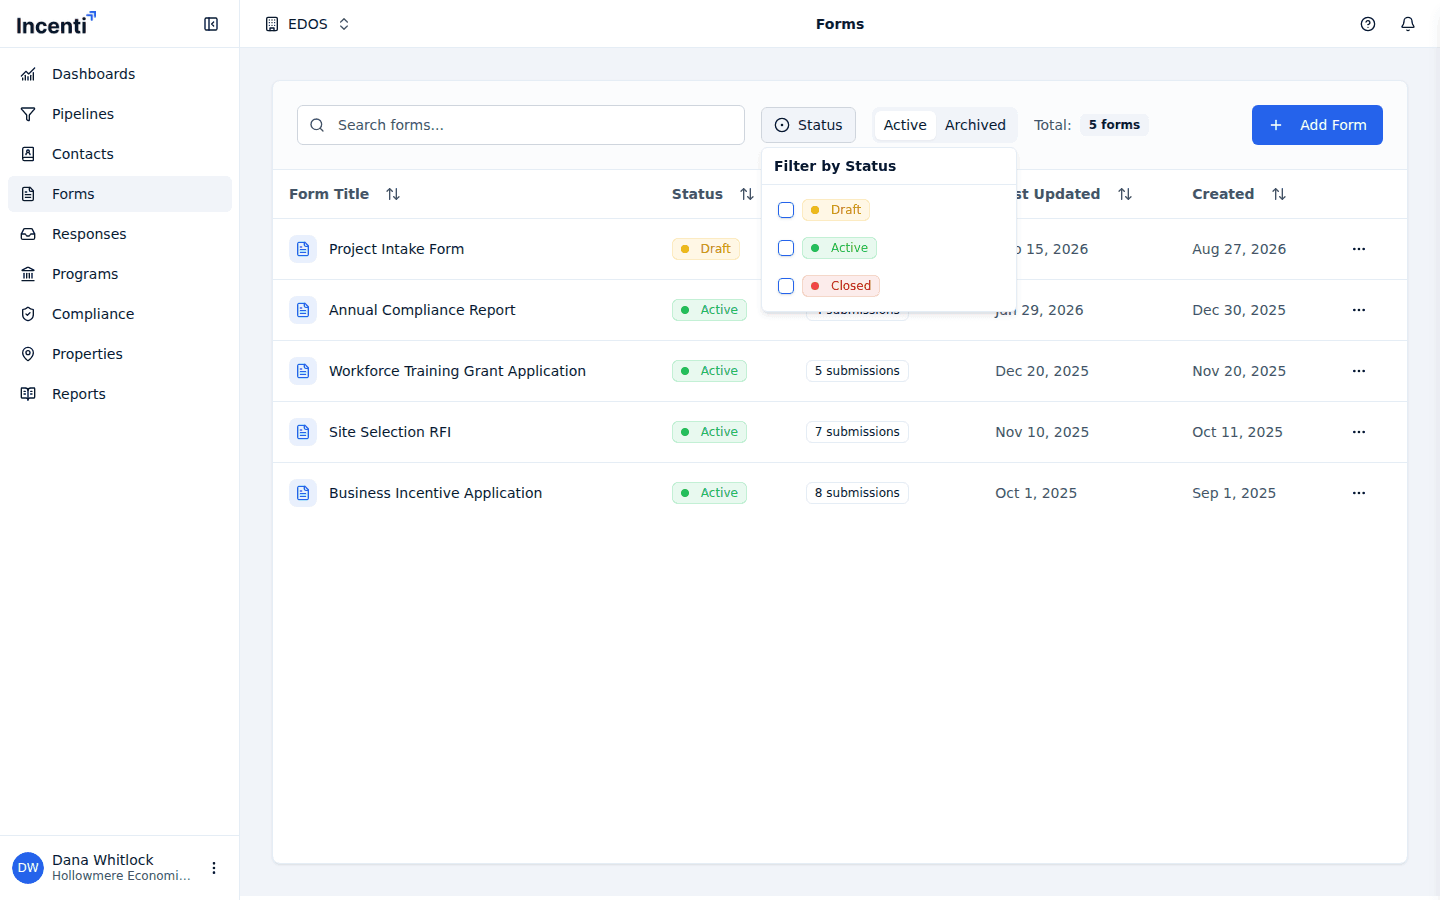Open Programs in the sidebar
This screenshot has width=1440, height=900.
(120, 274)
